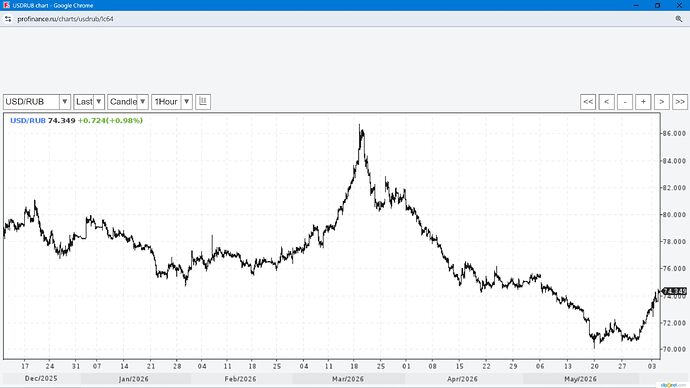
Task: Click the +0.724(+0.98%) change value
Action: click(110, 121)
